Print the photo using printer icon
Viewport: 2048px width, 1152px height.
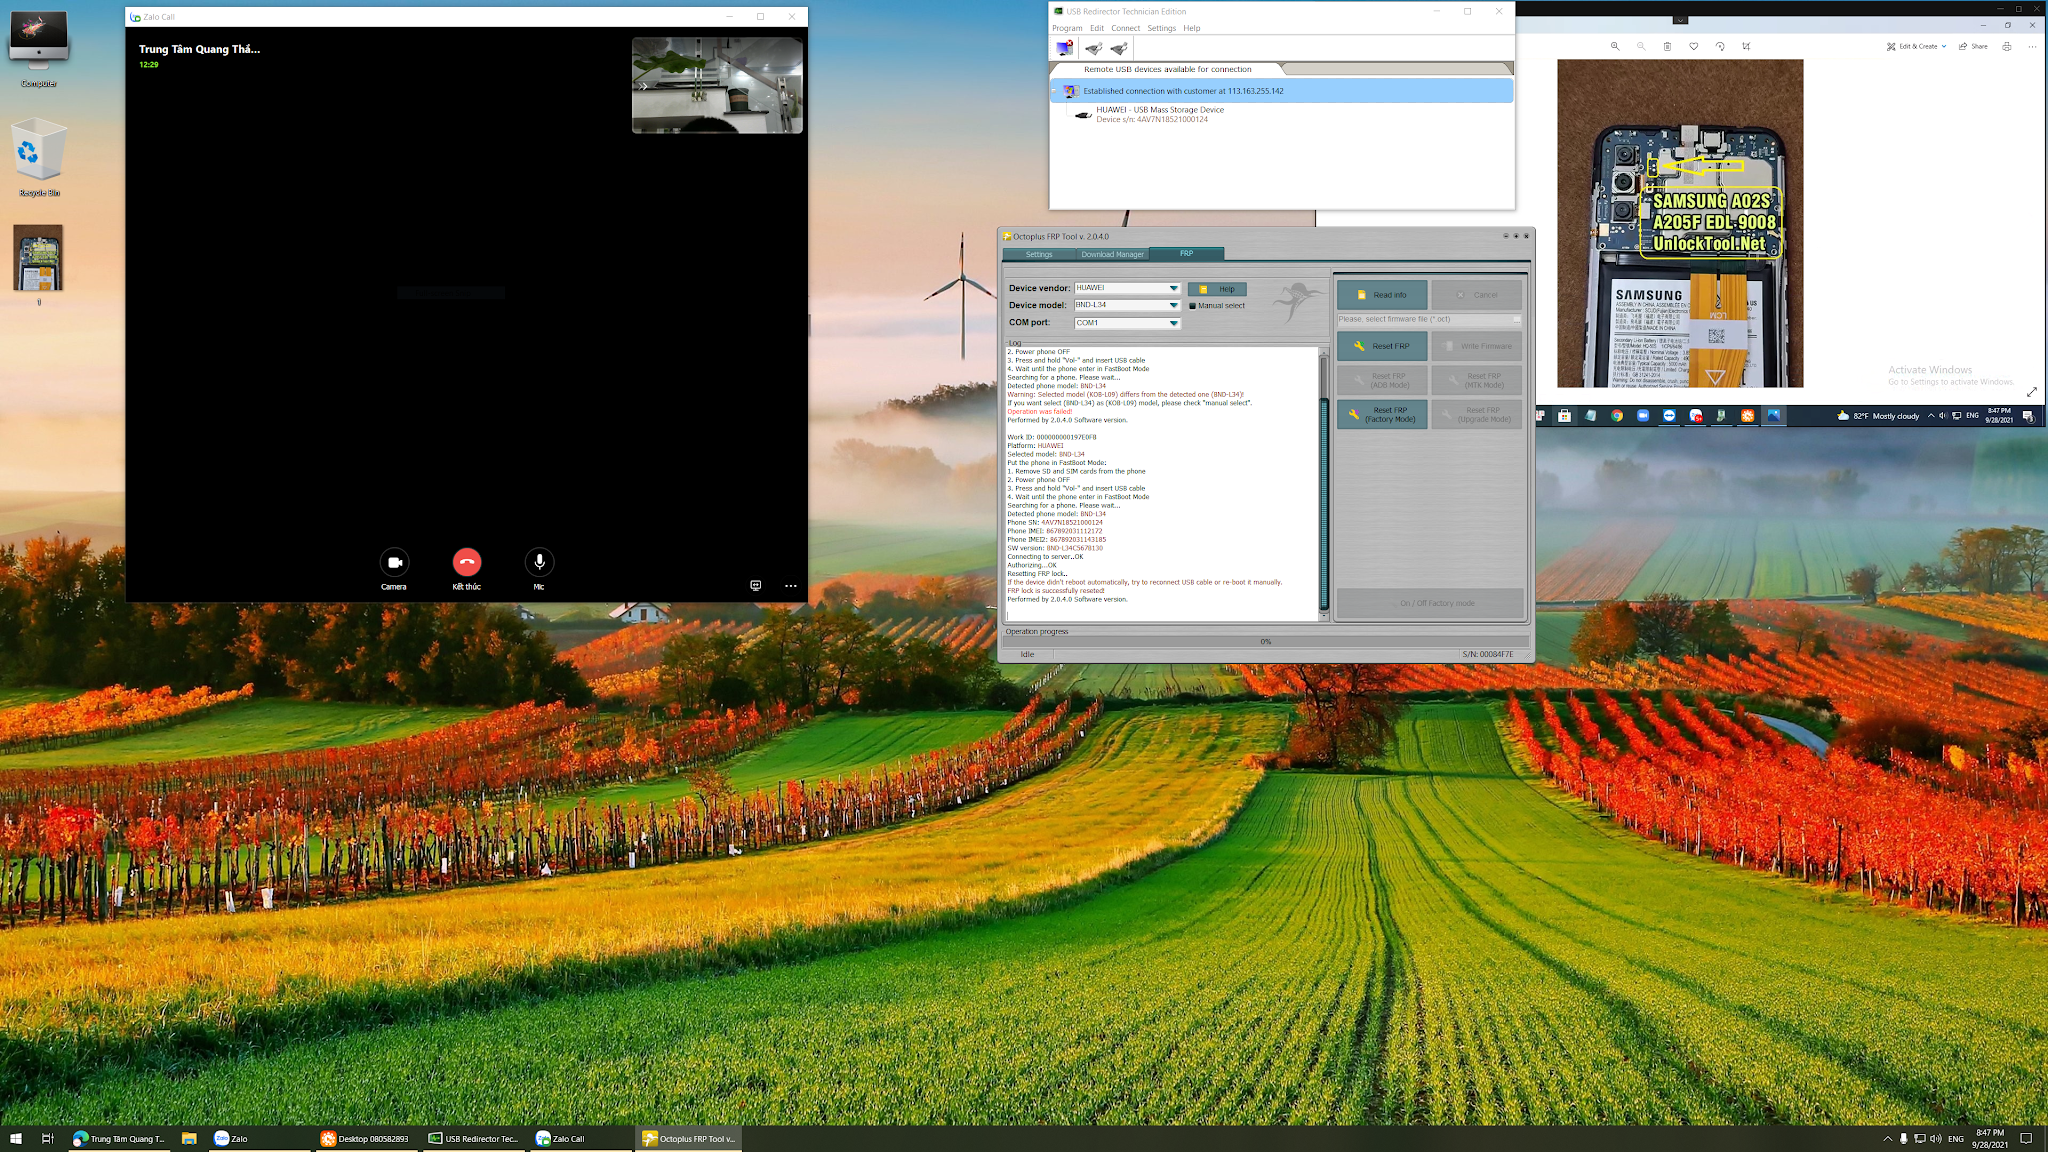[2006, 46]
